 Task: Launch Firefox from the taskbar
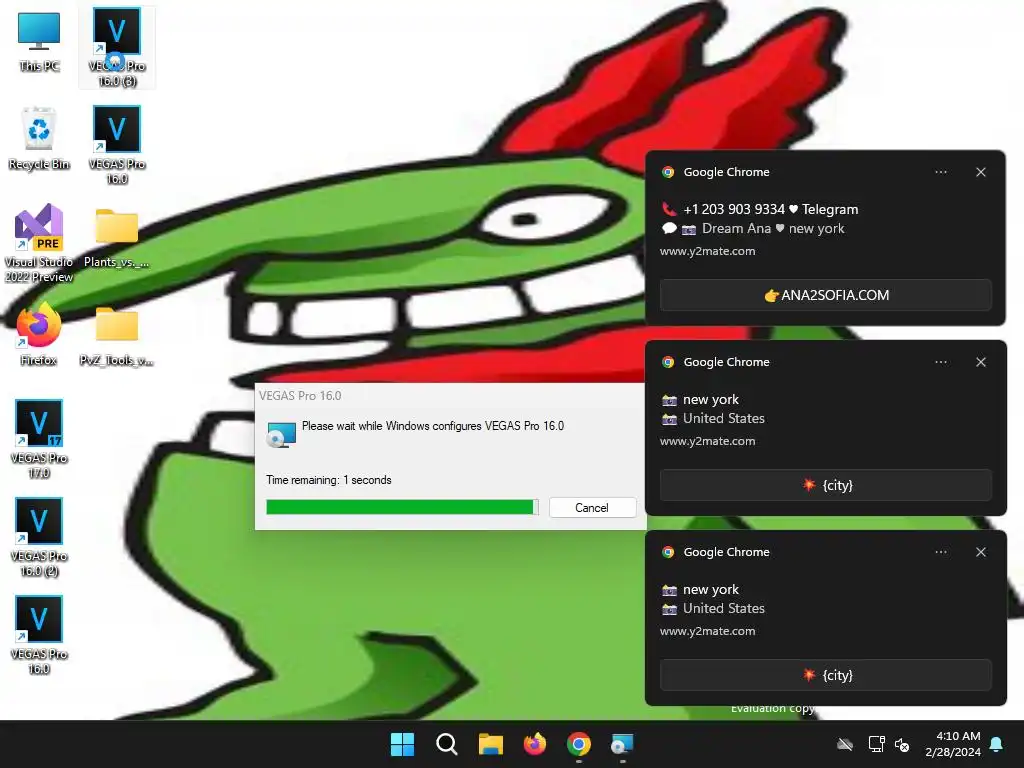(x=535, y=744)
